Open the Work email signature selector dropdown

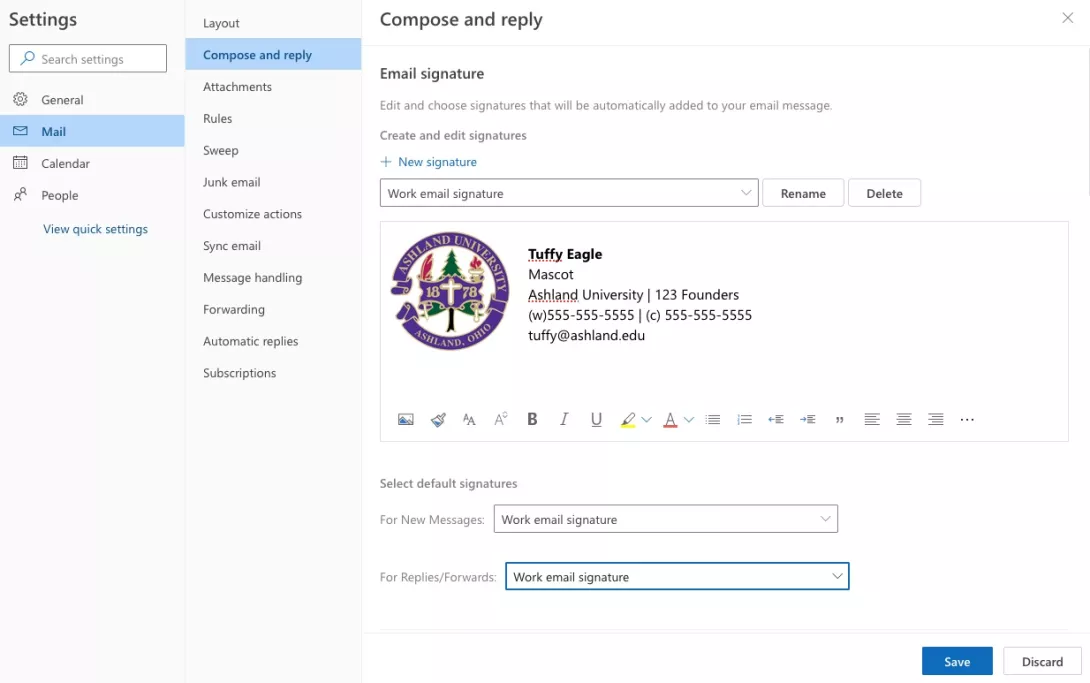pyautogui.click(x=569, y=193)
